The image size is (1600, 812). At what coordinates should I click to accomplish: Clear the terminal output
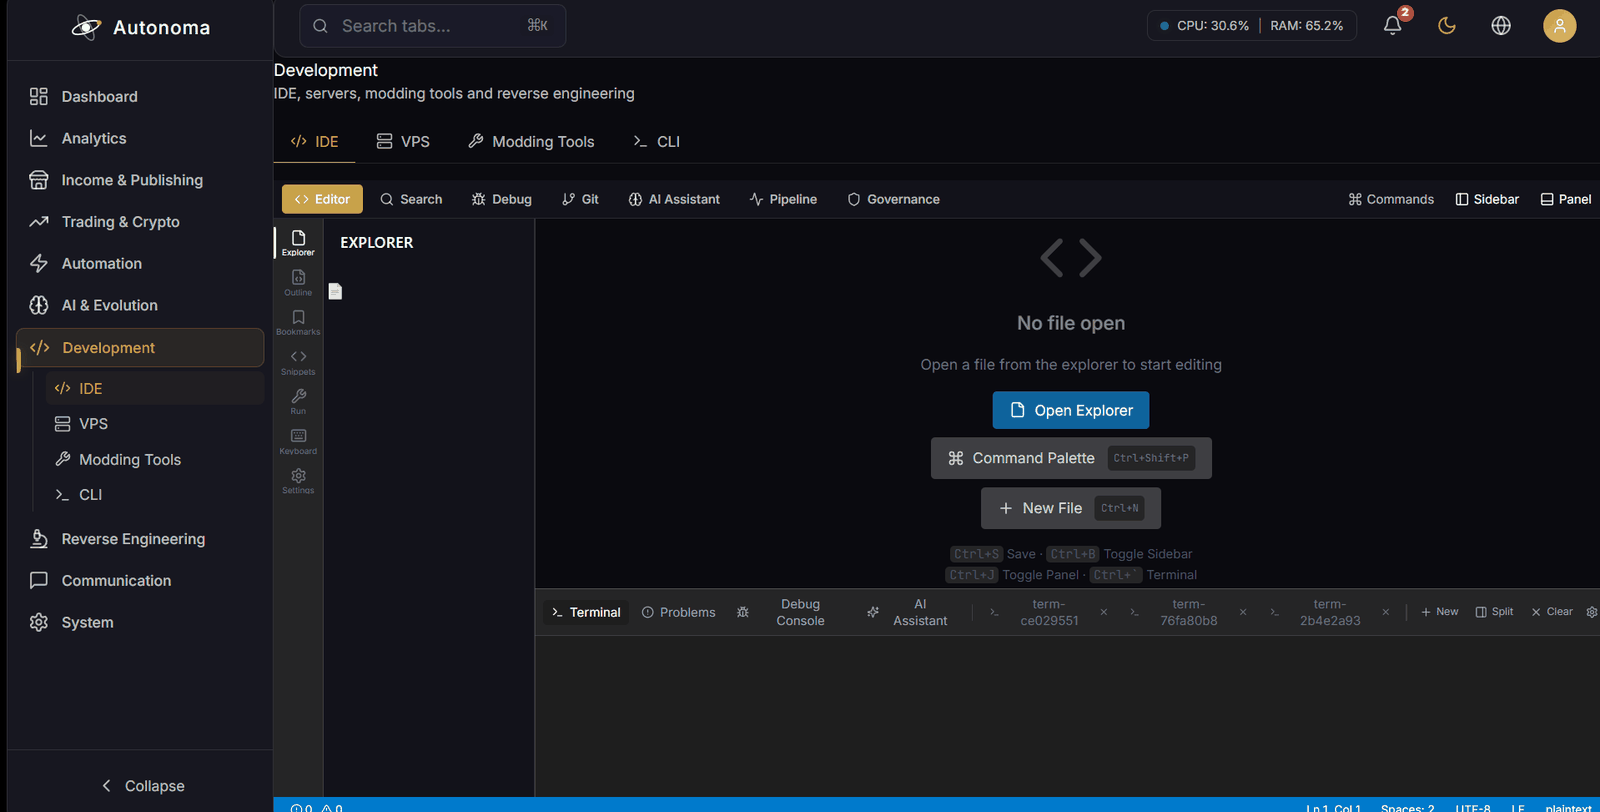(x=1552, y=612)
